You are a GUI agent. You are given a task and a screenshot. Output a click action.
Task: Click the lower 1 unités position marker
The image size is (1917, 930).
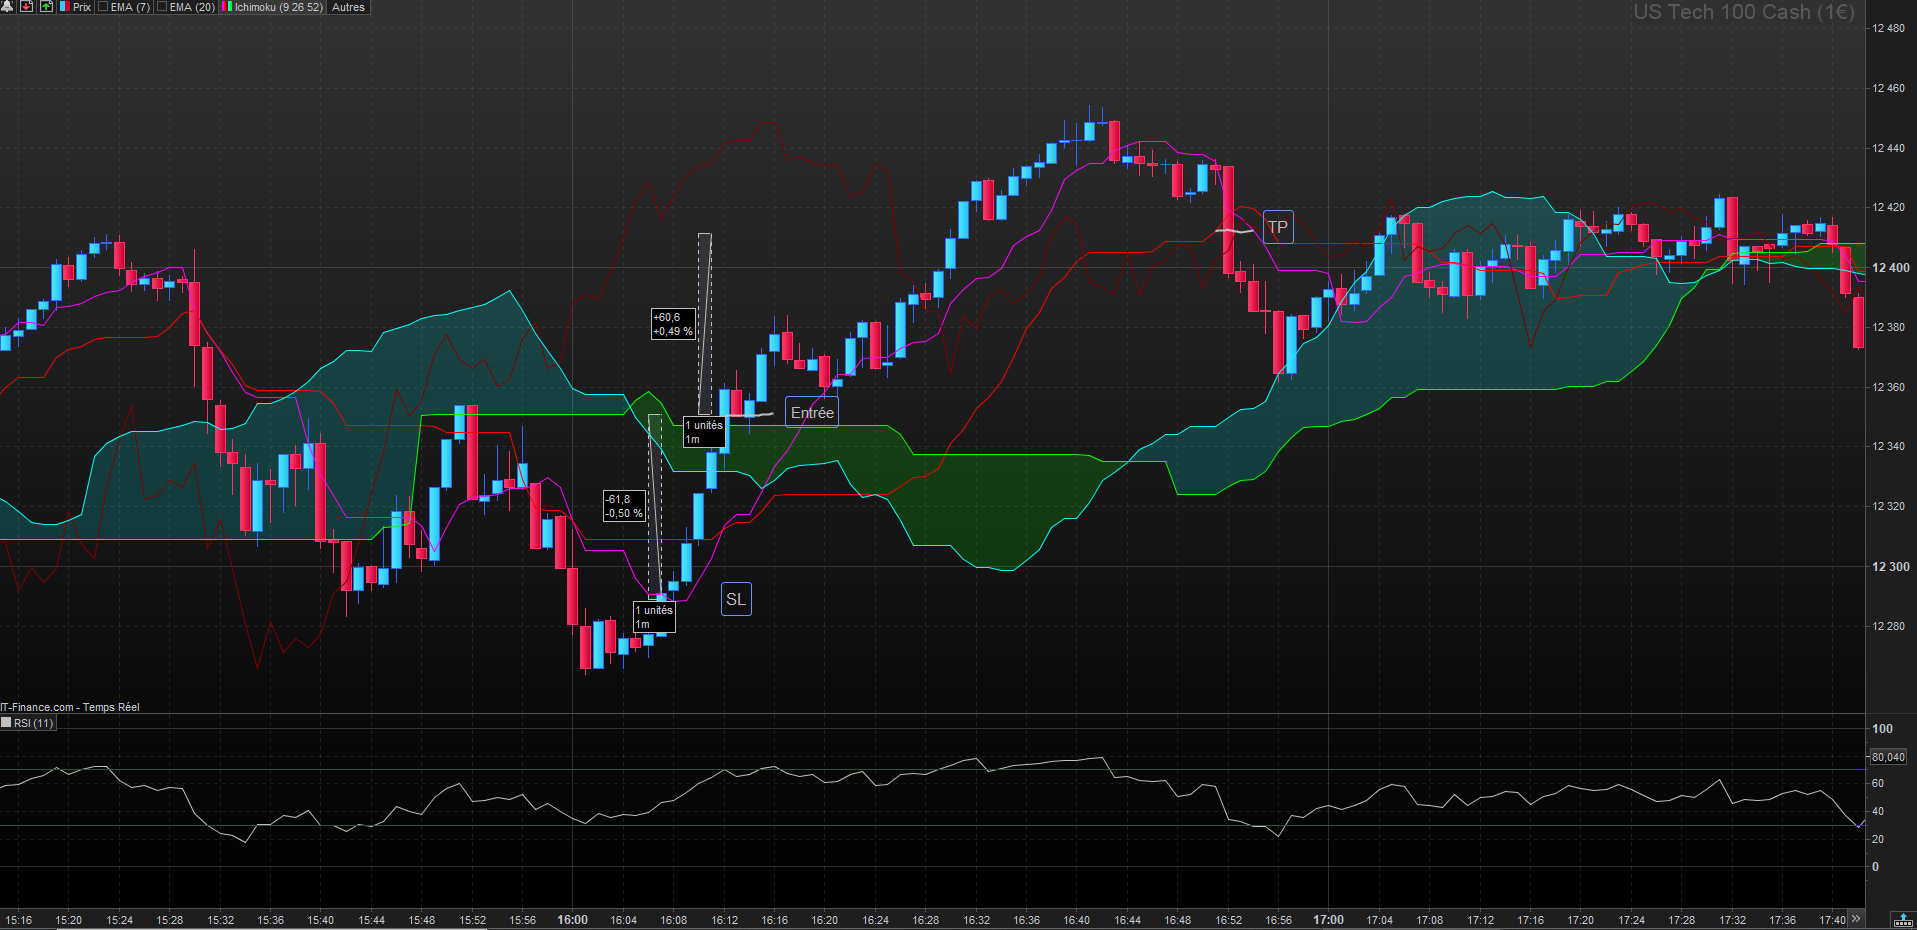coord(654,617)
